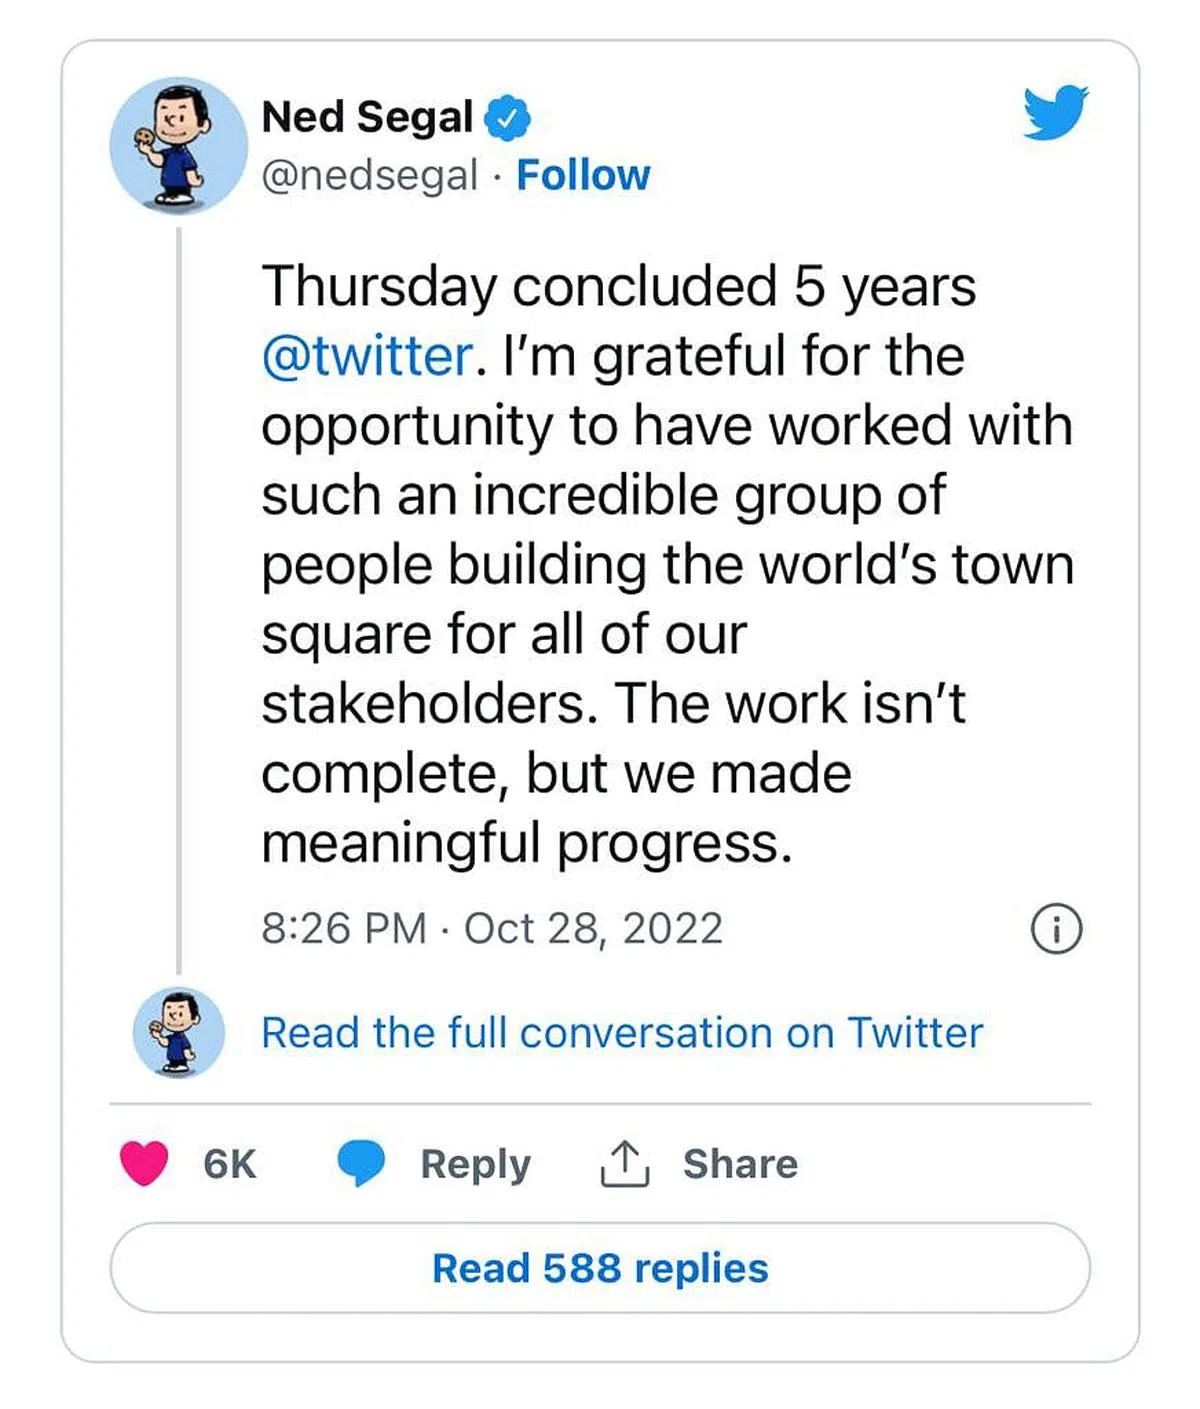Click the blue verified checkmark badge

click(507, 118)
